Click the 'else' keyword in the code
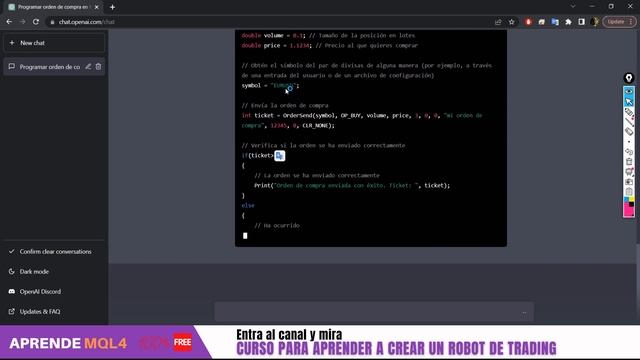Screen dimensions: 640x360 pyautogui.click(x=248, y=205)
